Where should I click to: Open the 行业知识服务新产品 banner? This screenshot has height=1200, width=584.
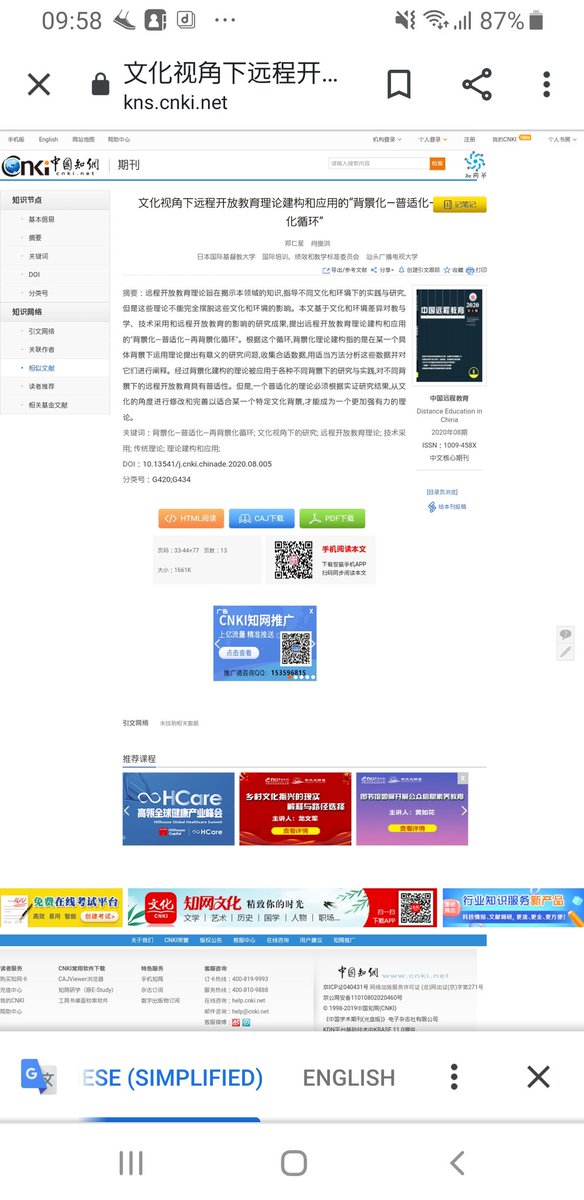(x=513, y=908)
